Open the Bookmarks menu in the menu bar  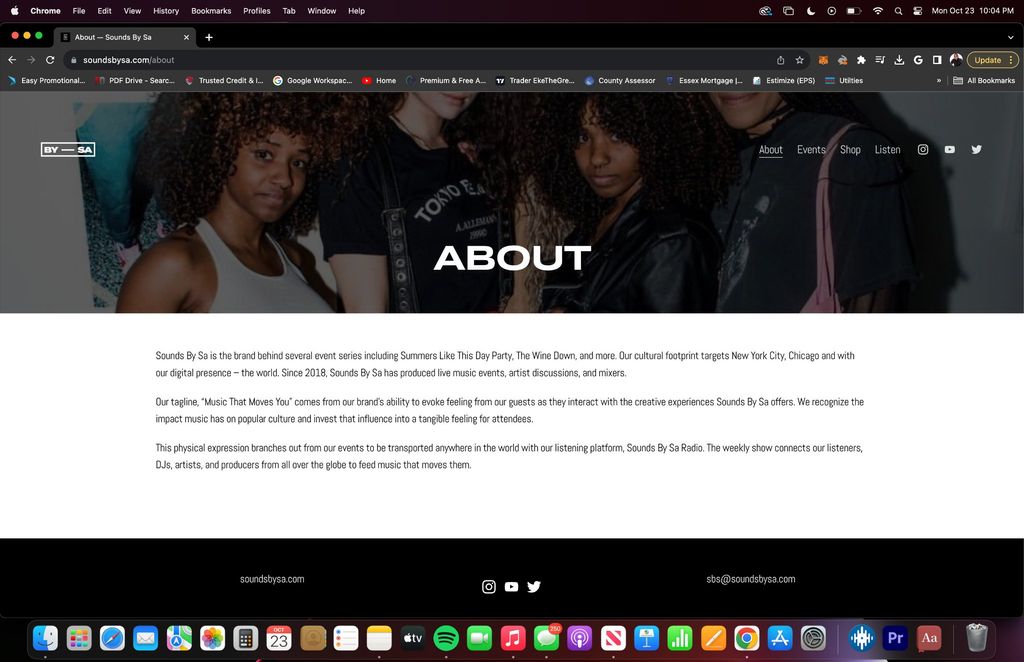[211, 11]
